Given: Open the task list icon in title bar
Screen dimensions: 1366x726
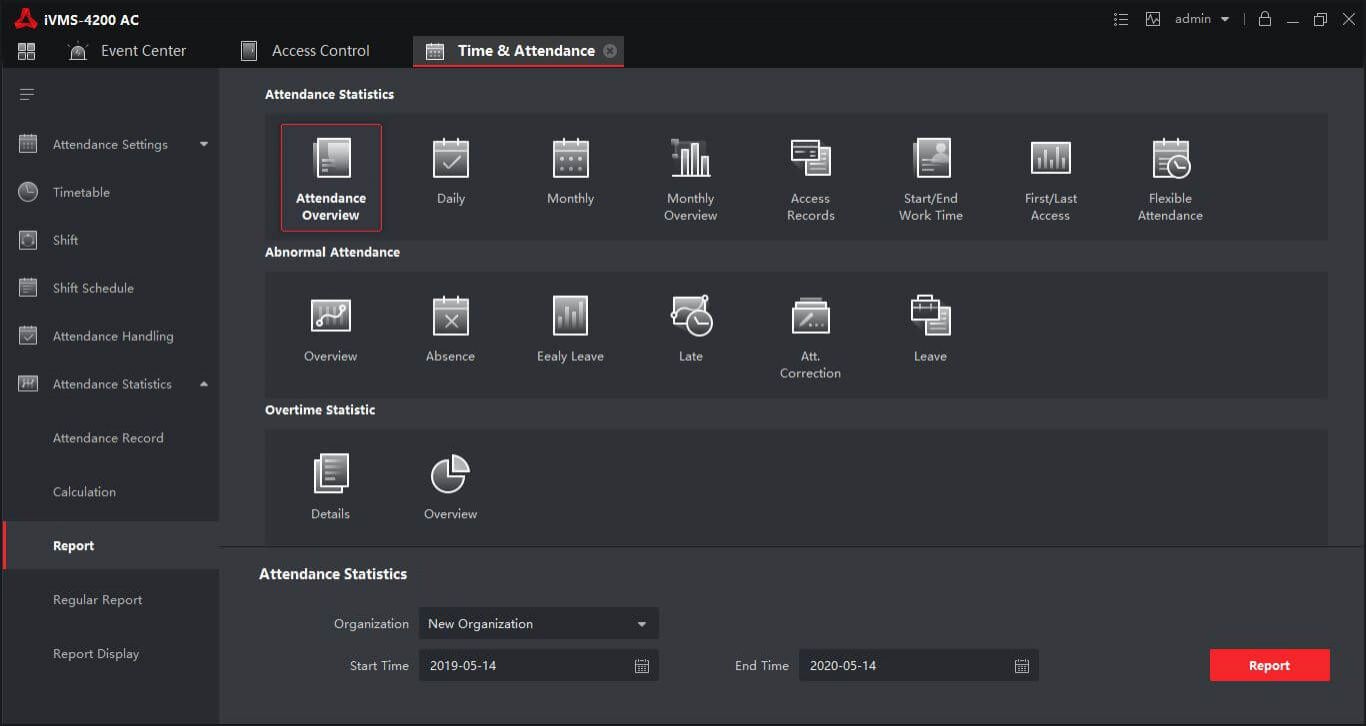Looking at the screenshot, I should click(1121, 19).
